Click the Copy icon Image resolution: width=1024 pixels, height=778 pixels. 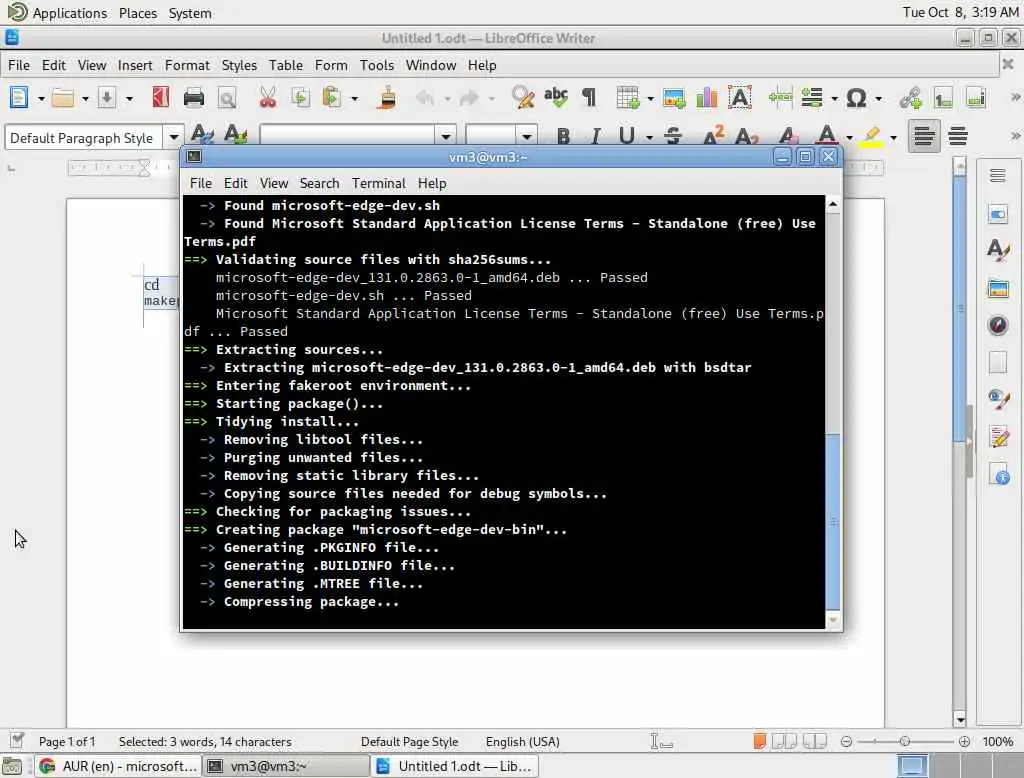coord(300,98)
